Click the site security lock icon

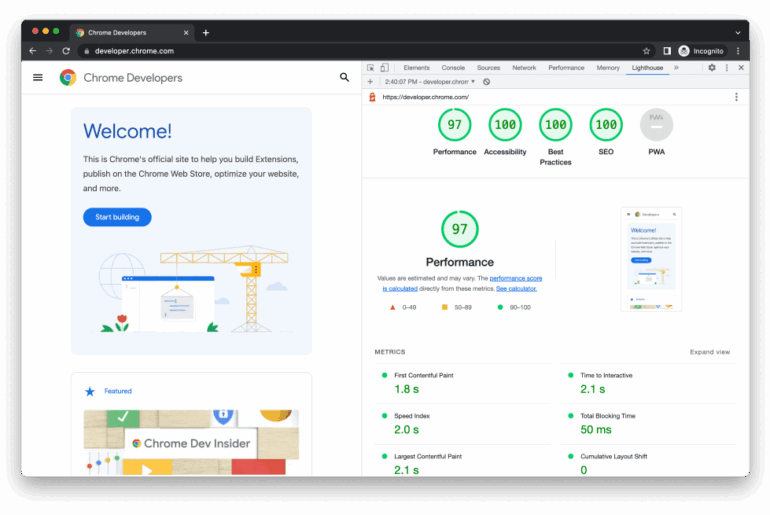tap(86, 51)
